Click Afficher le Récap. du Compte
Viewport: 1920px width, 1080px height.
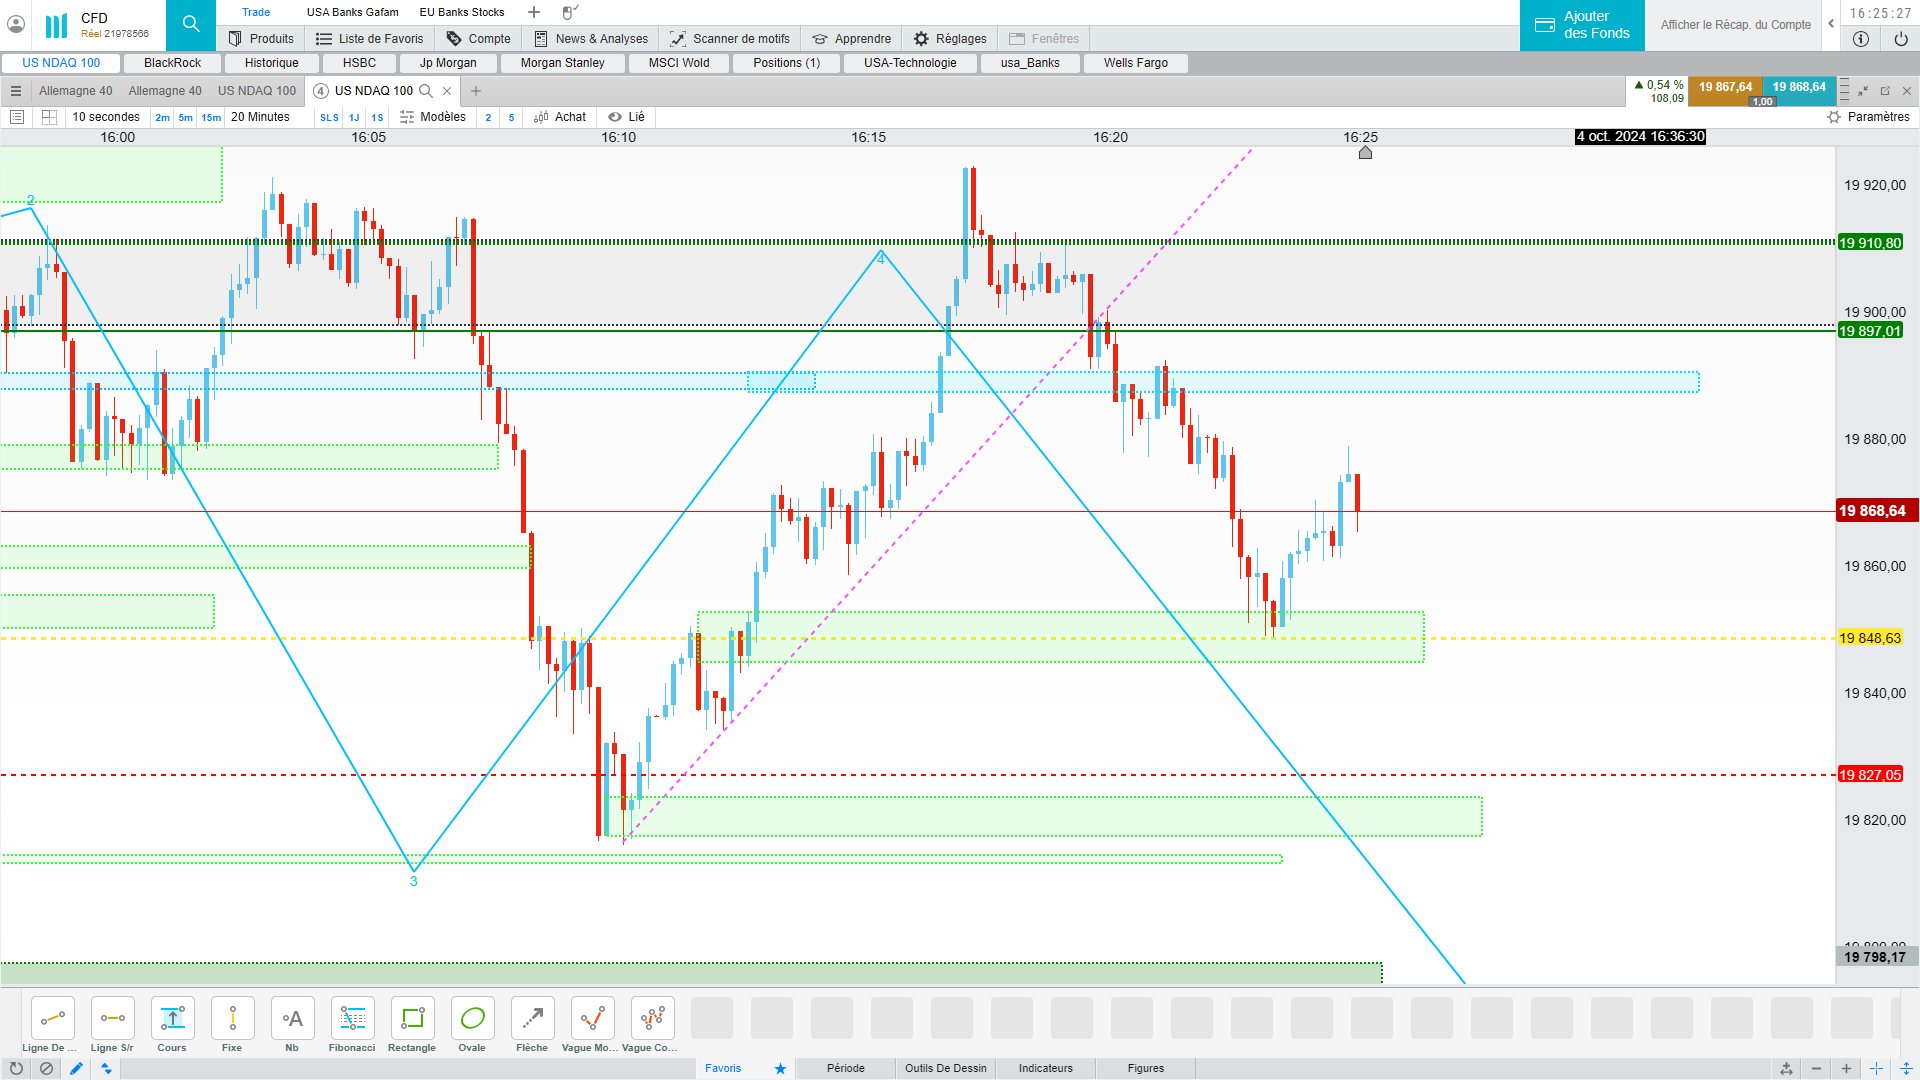pos(1735,25)
